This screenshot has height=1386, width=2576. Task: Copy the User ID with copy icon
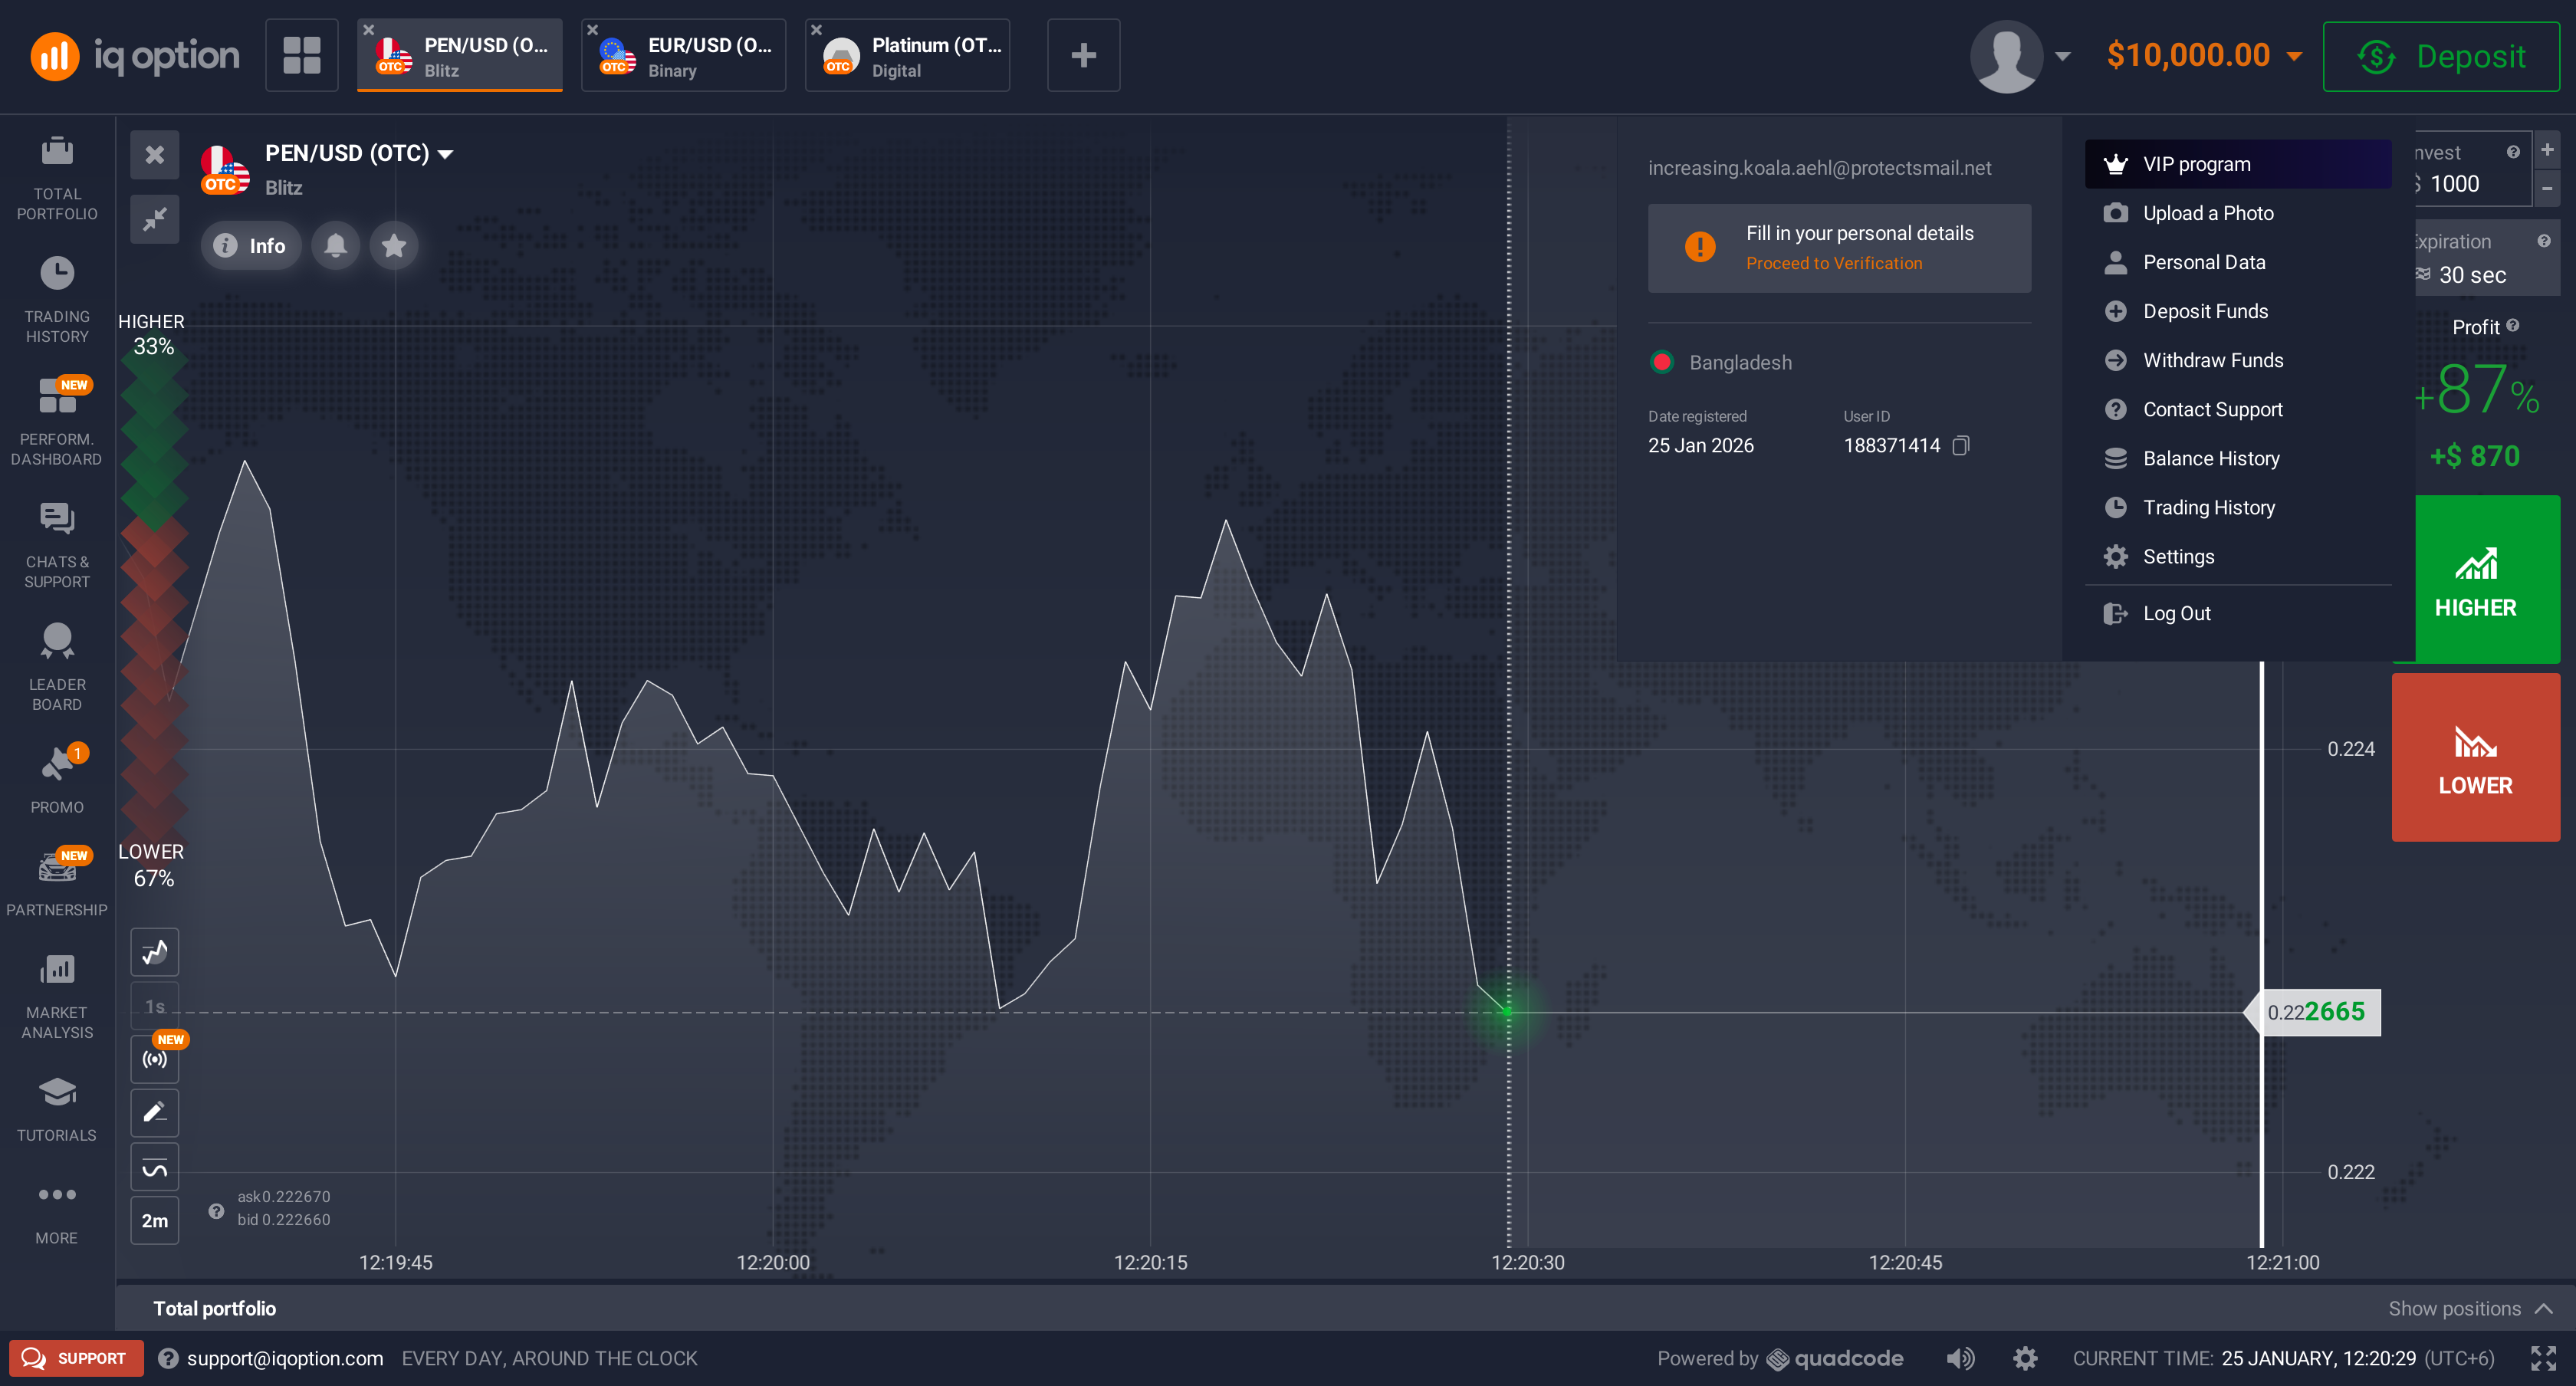1961,445
